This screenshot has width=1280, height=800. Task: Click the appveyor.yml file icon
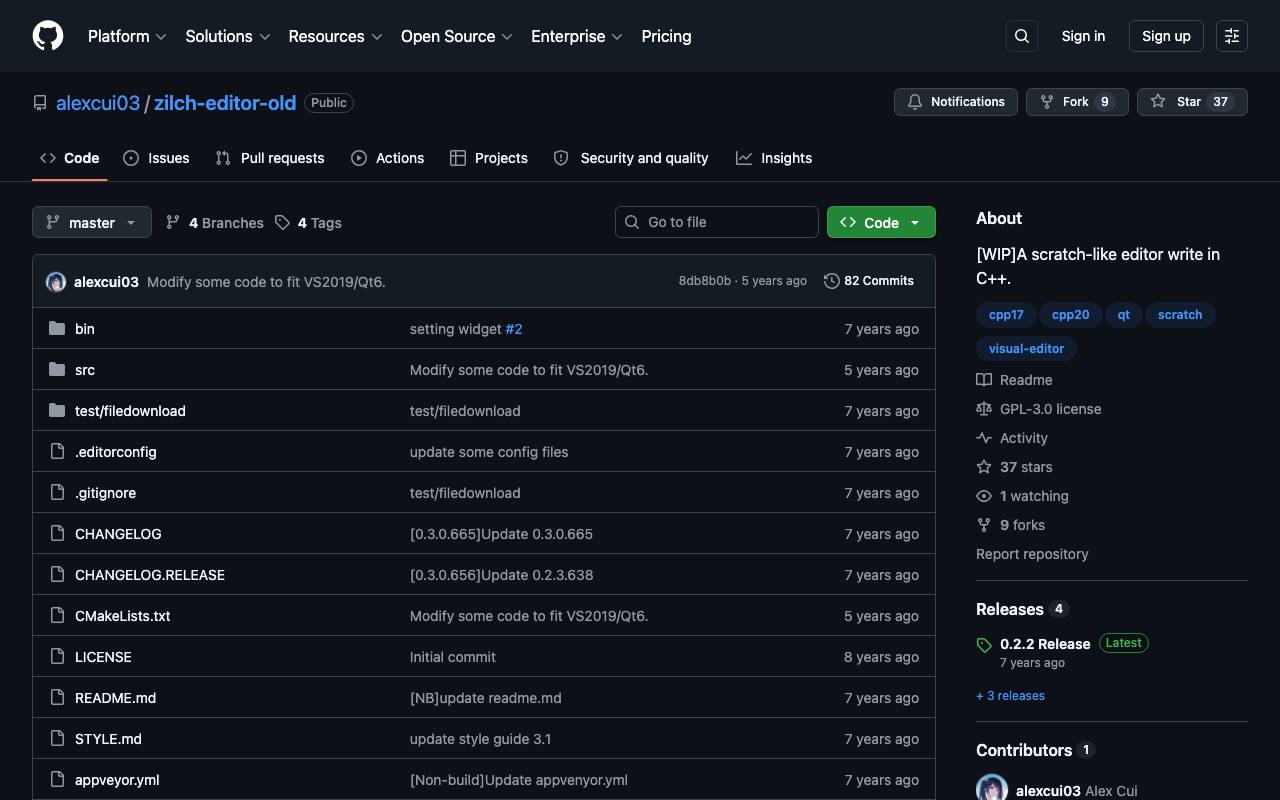[57, 780]
